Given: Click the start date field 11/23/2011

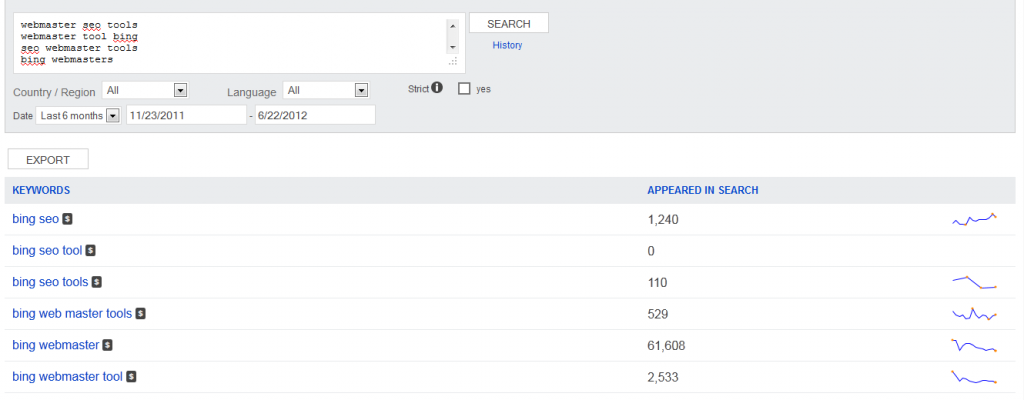Looking at the screenshot, I should [186, 115].
